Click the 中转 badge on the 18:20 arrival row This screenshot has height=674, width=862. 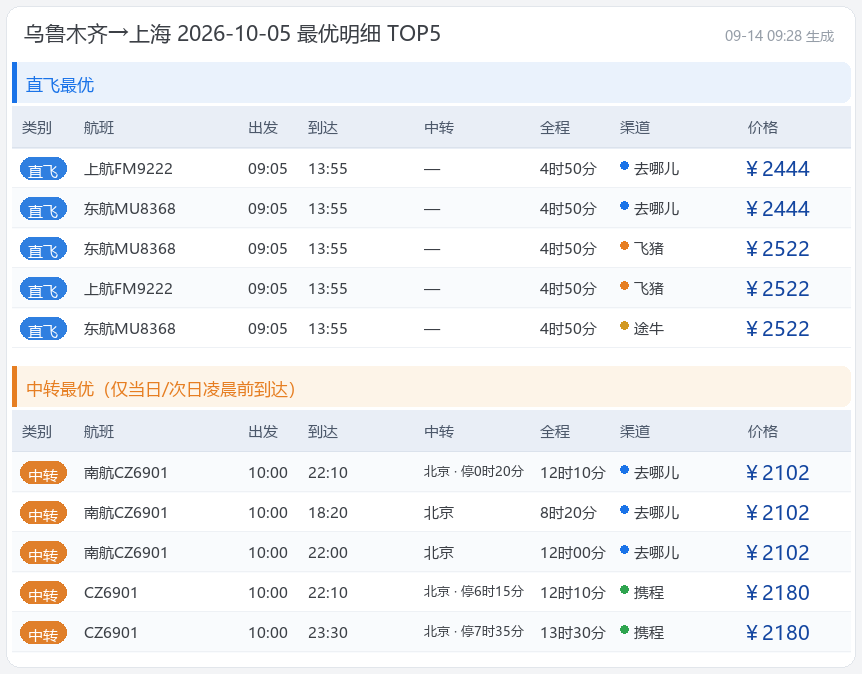click(43, 513)
